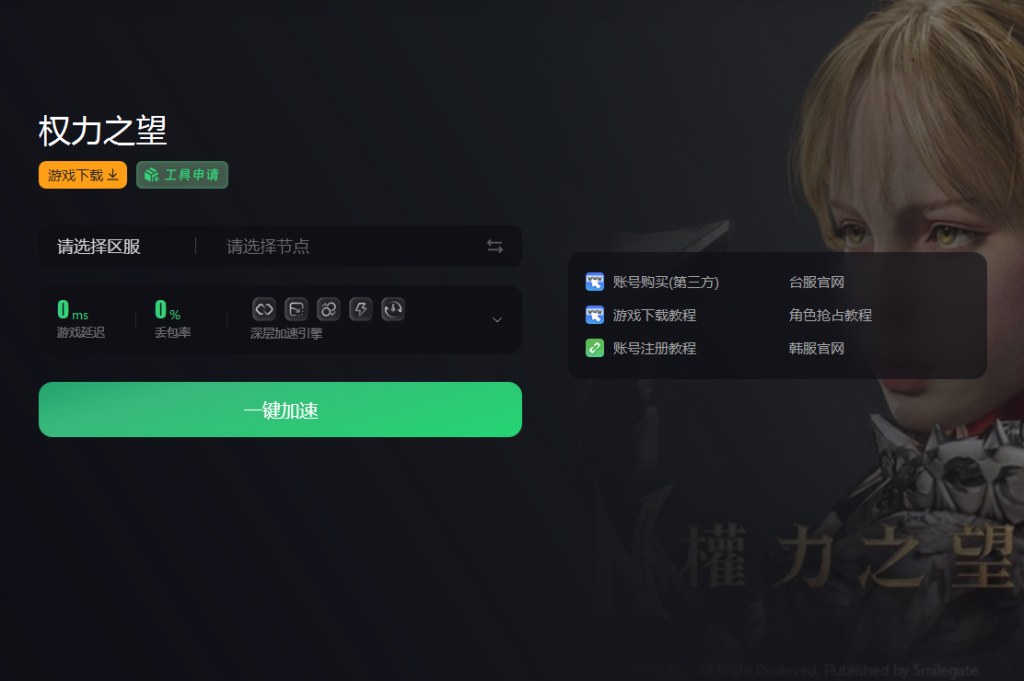Click the lightning bolt acceleration engine icon
This screenshot has height=681, width=1024.
click(x=360, y=309)
